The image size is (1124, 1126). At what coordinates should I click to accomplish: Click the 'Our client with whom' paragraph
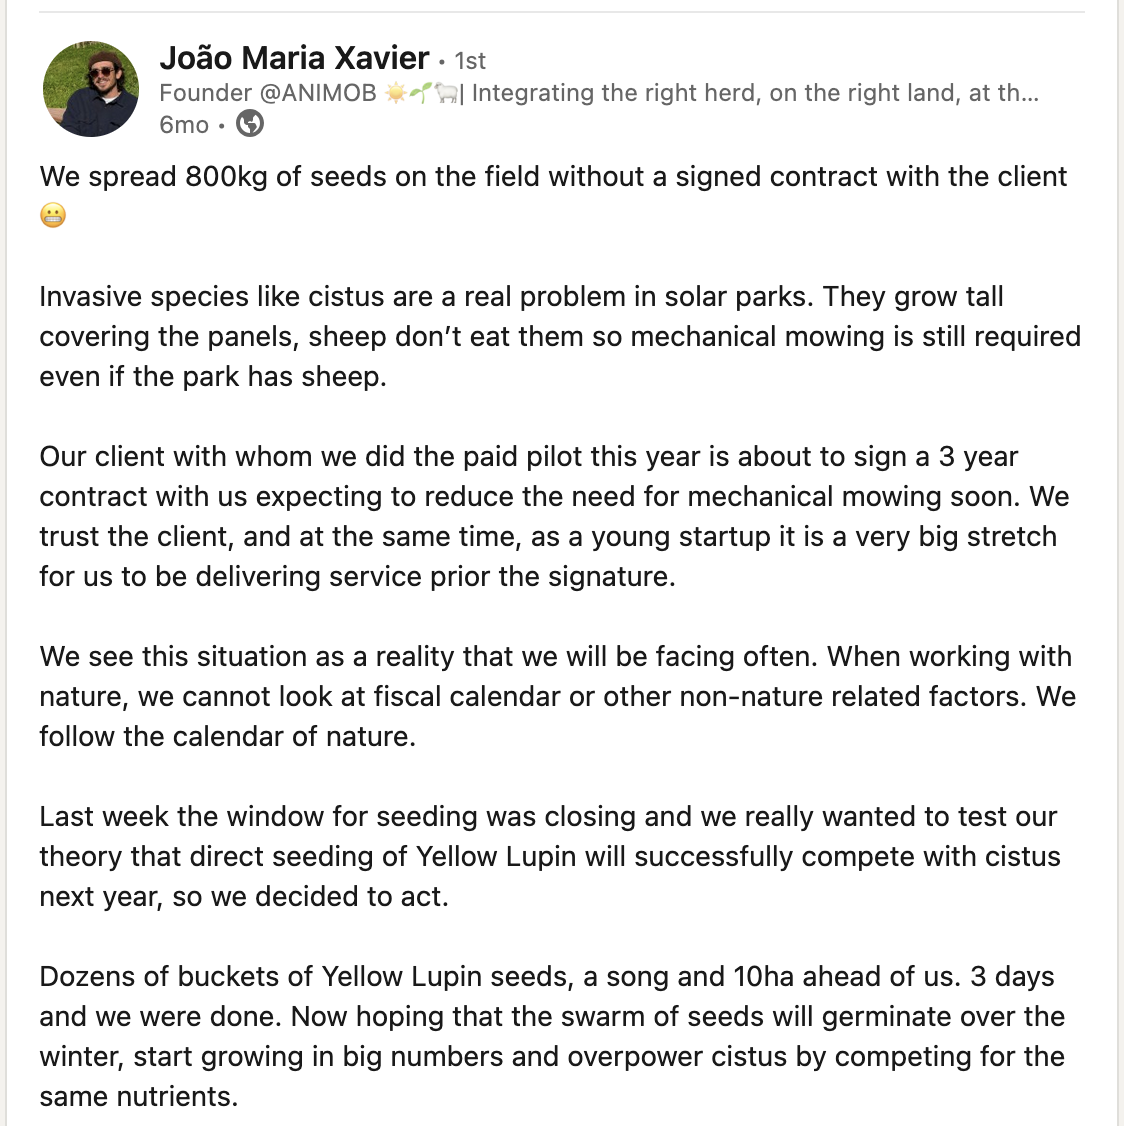[x=554, y=516]
